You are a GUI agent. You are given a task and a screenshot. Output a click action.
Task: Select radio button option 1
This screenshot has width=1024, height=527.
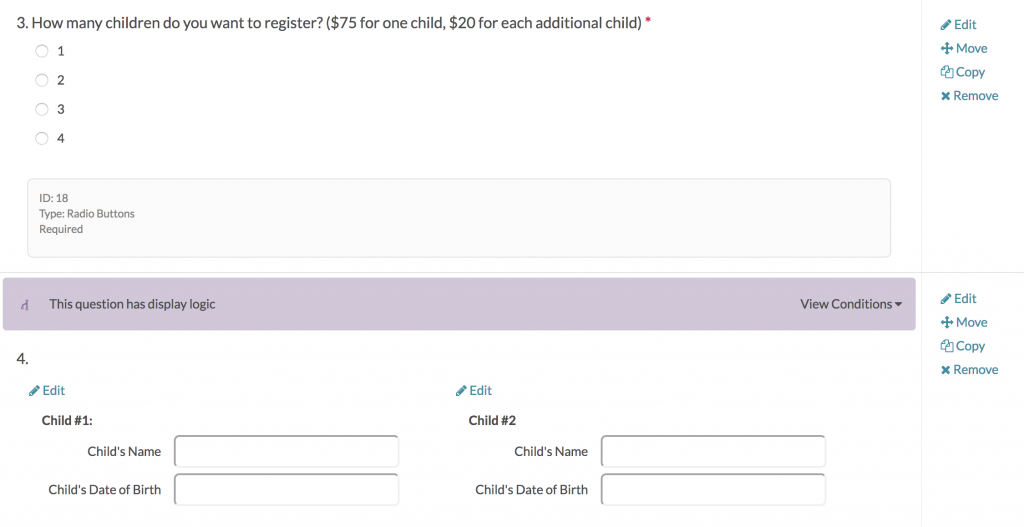(42, 51)
